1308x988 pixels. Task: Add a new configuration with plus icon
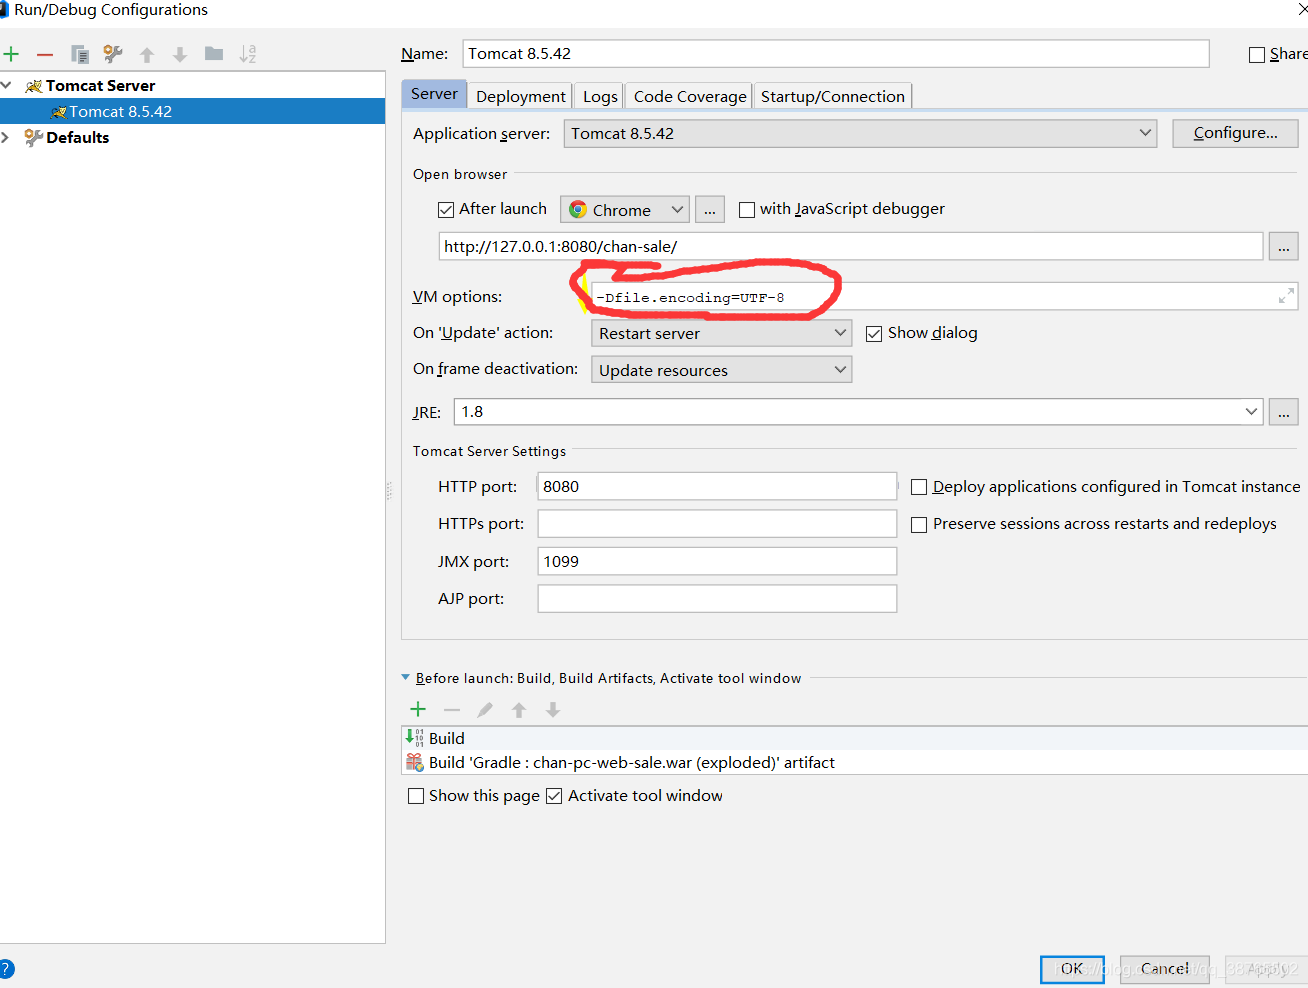pyautogui.click(x=12, y=54)
